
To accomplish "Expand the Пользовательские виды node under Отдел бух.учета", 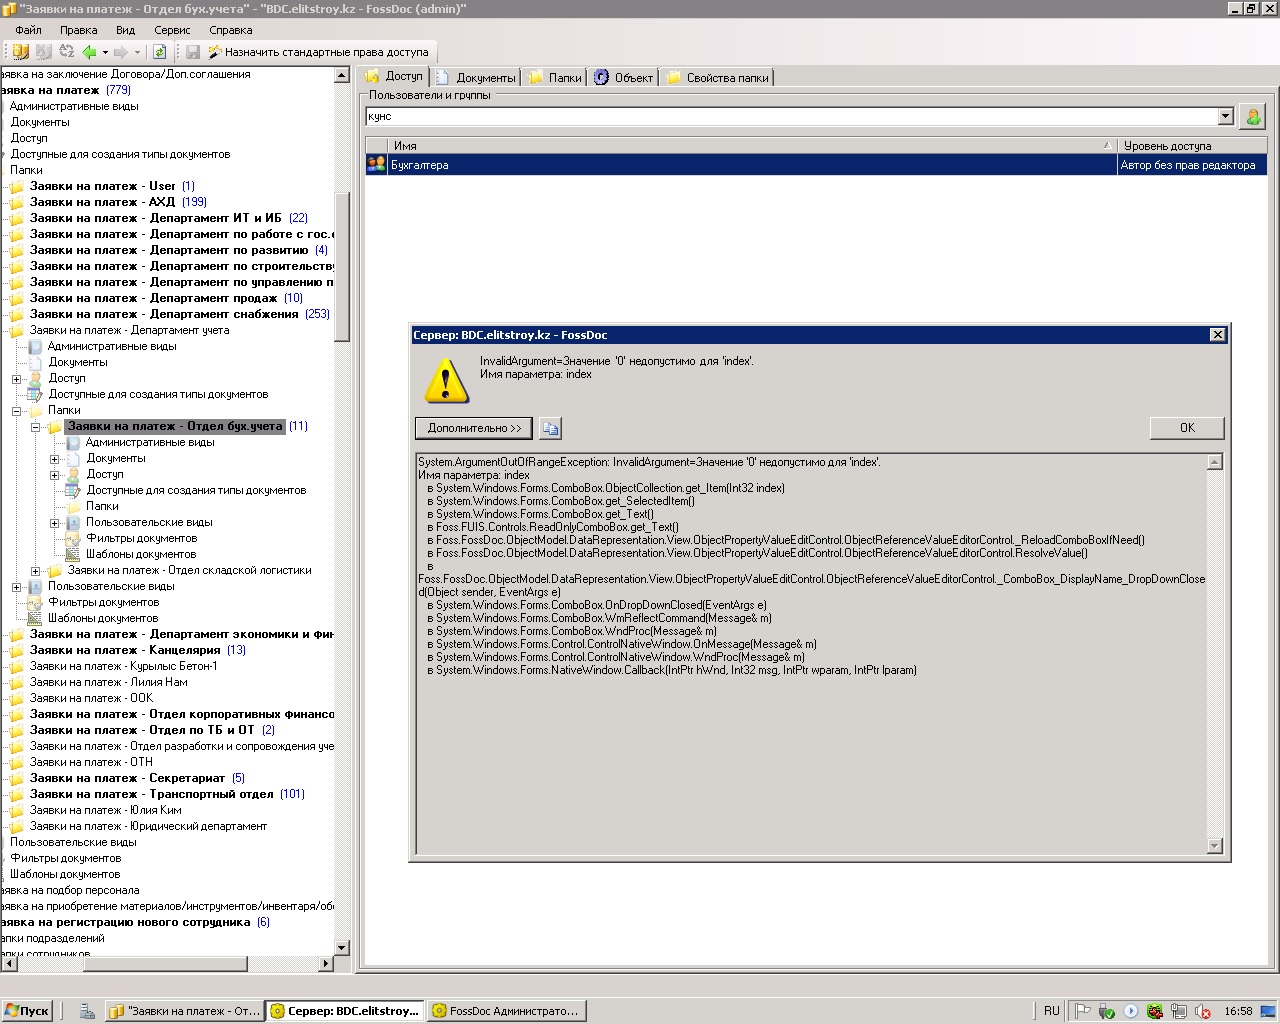I will click(55, 523).
